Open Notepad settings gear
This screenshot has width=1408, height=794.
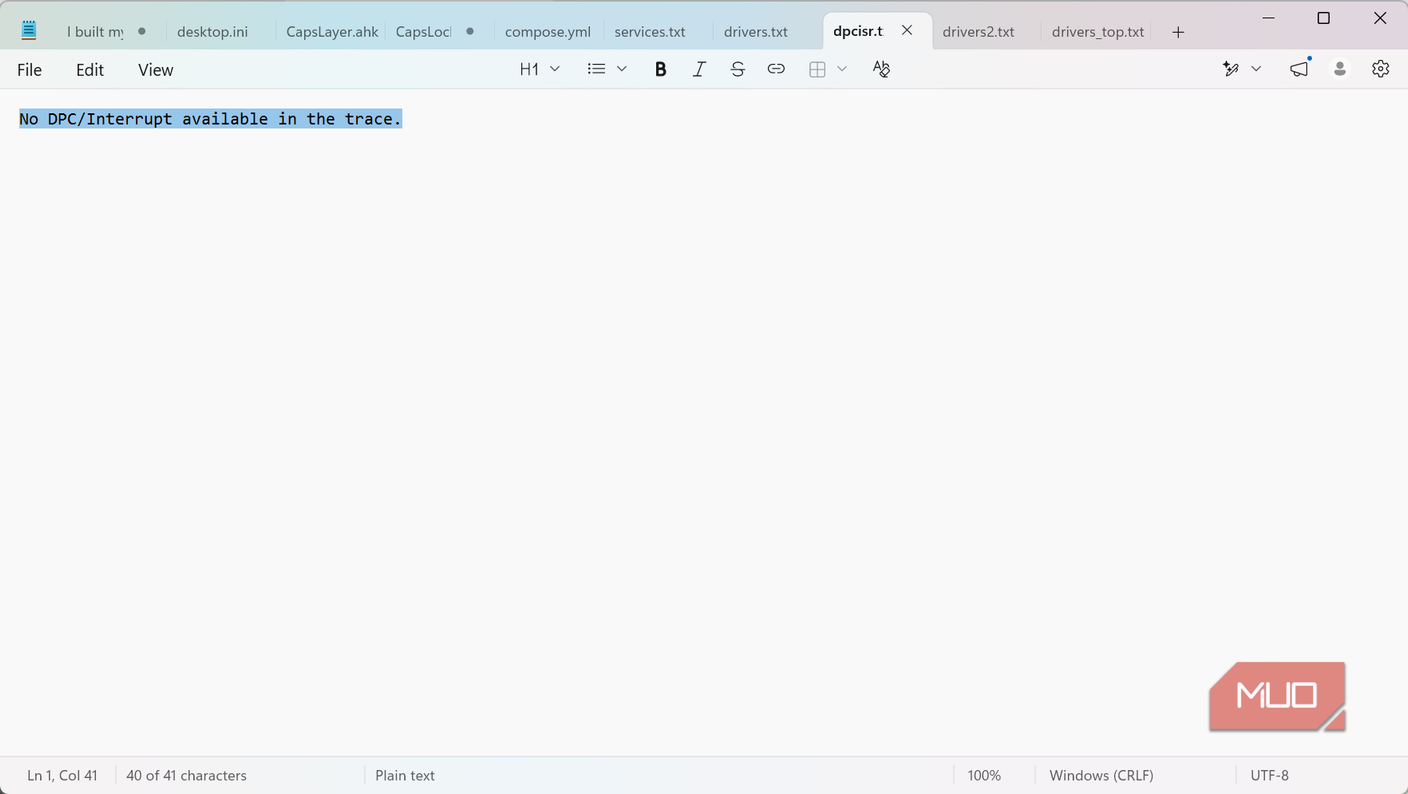point(1381,69)
